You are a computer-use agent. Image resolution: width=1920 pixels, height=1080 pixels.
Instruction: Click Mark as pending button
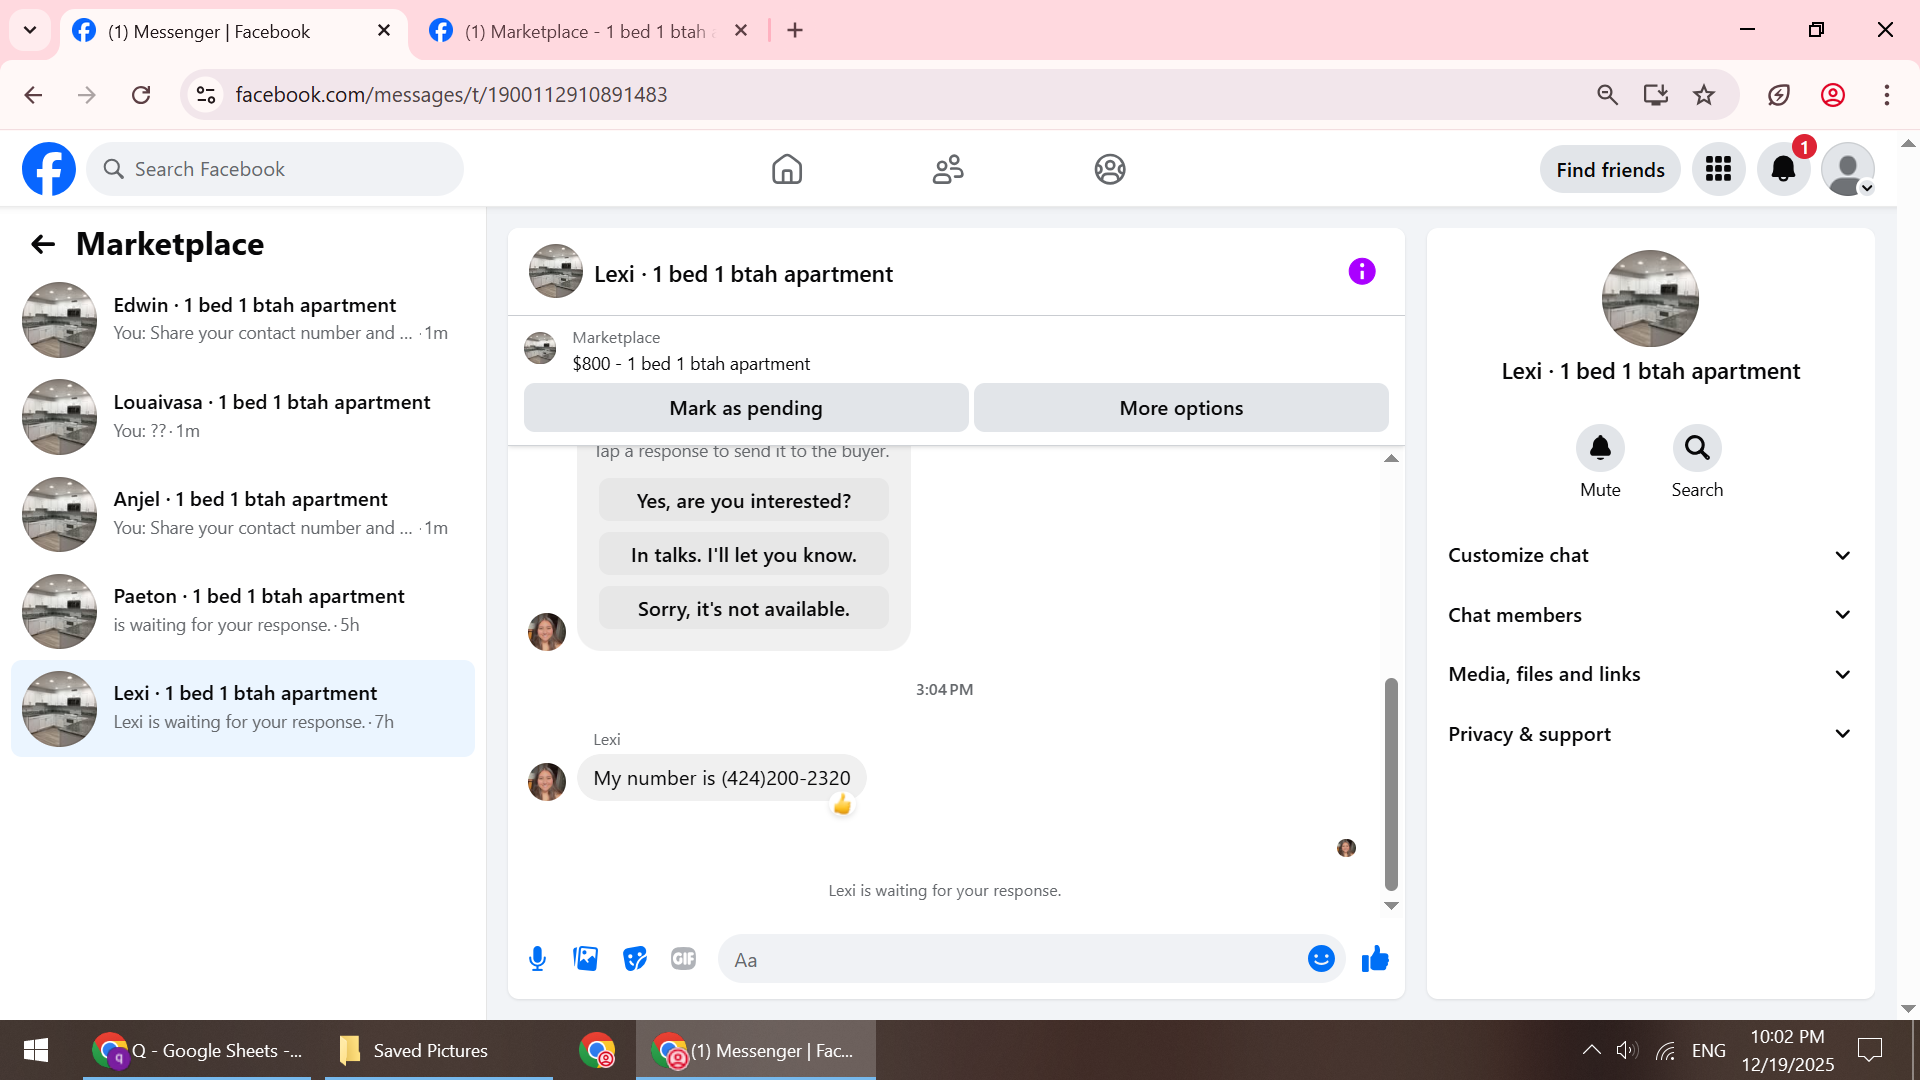746,408
